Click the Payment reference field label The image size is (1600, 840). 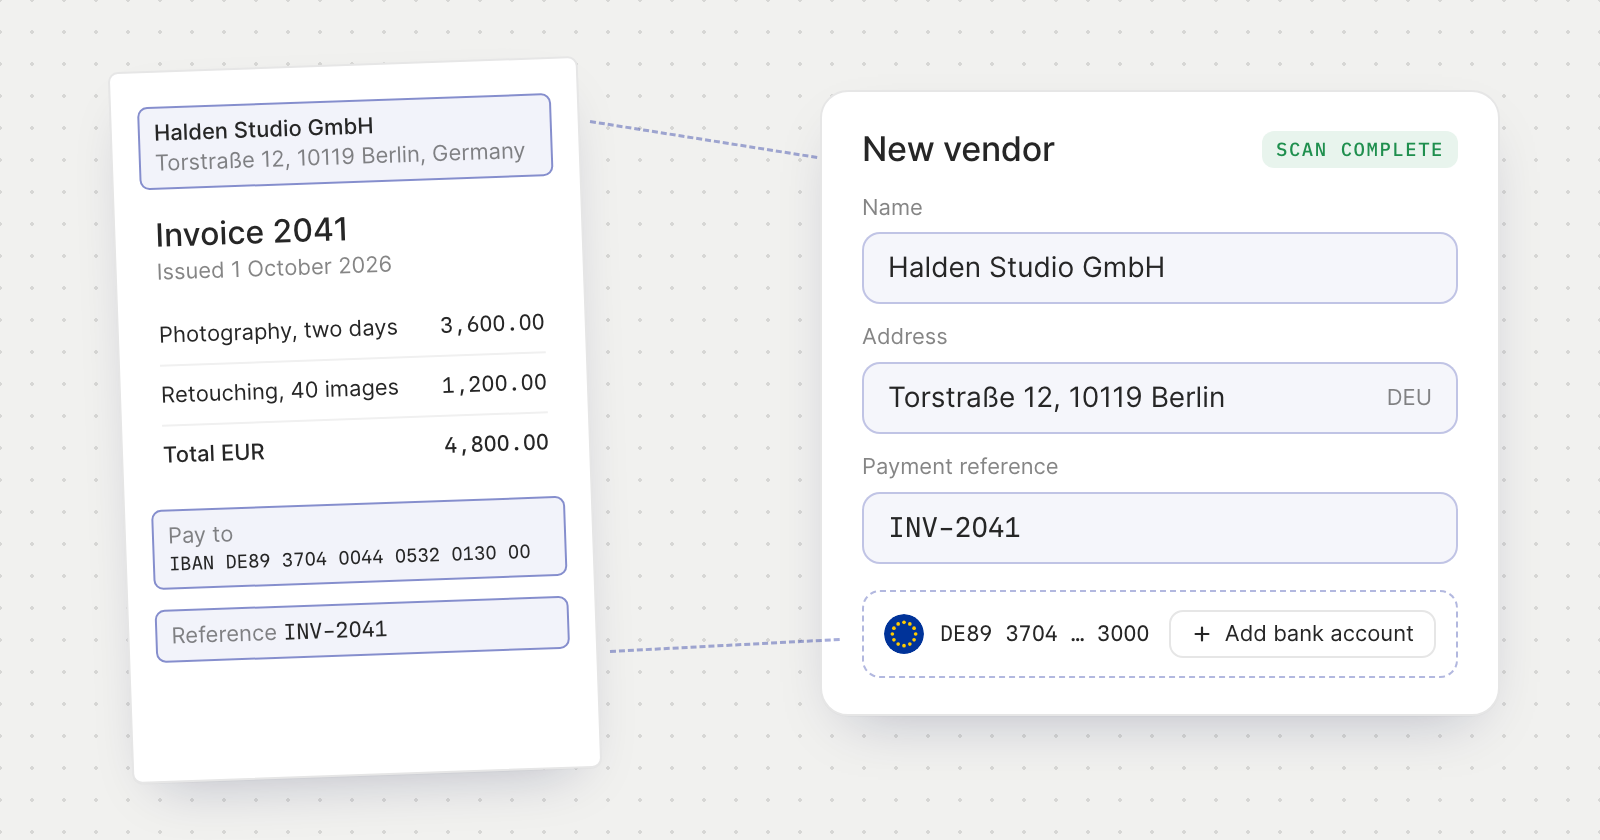click(x=960, y=467)
